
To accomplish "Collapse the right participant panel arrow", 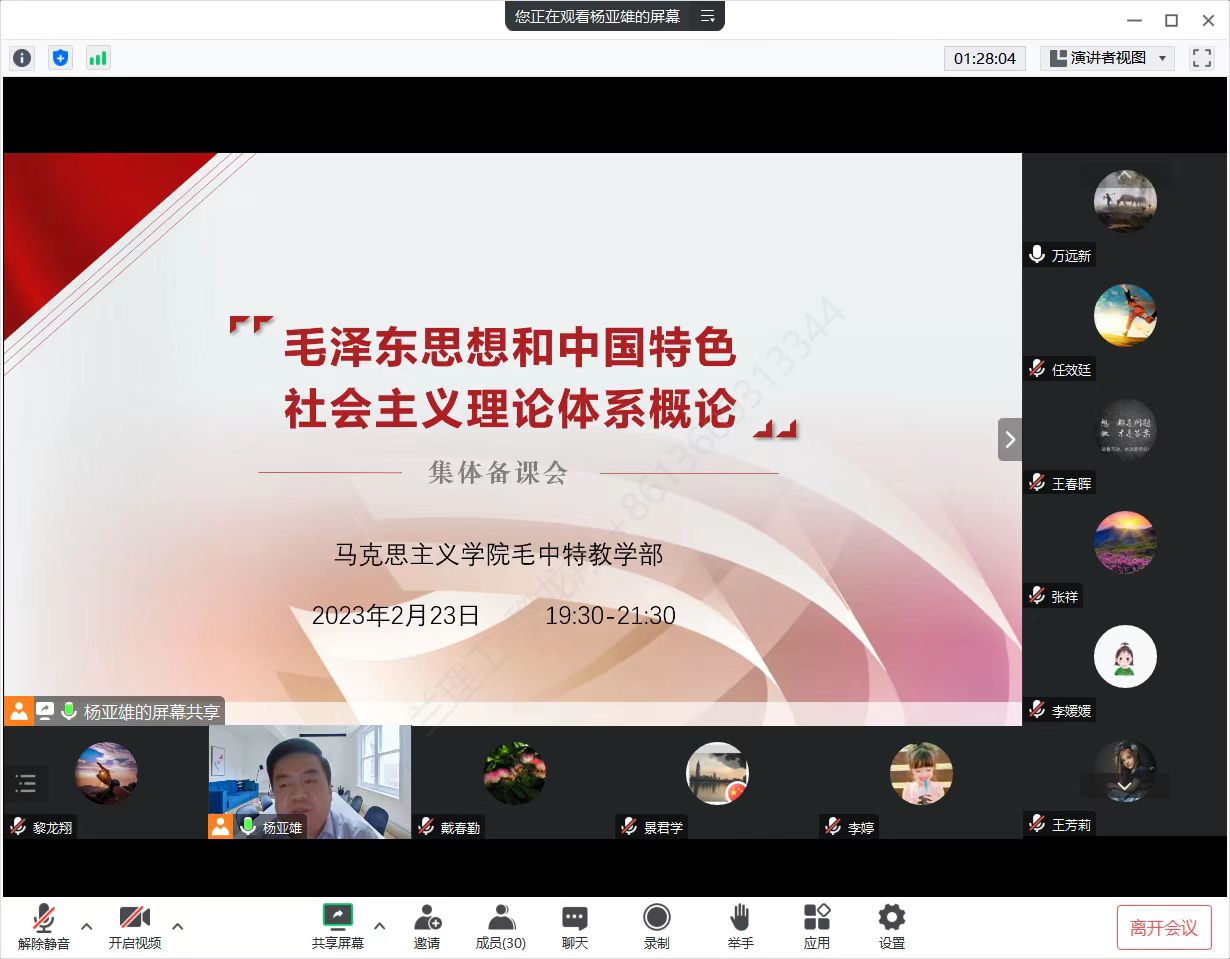I will click(1009, 439).
